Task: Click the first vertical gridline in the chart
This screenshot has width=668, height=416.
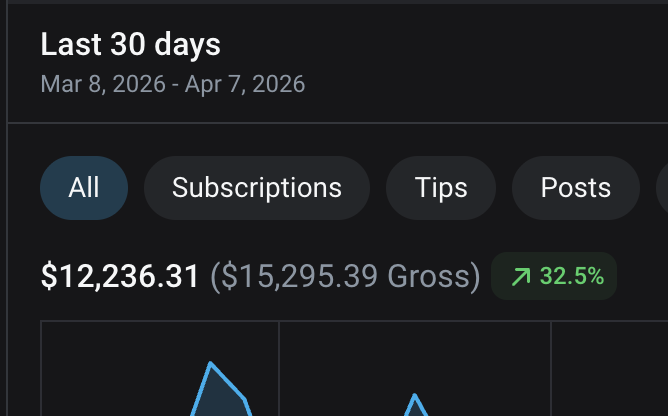Action: (x=279, y=369)
